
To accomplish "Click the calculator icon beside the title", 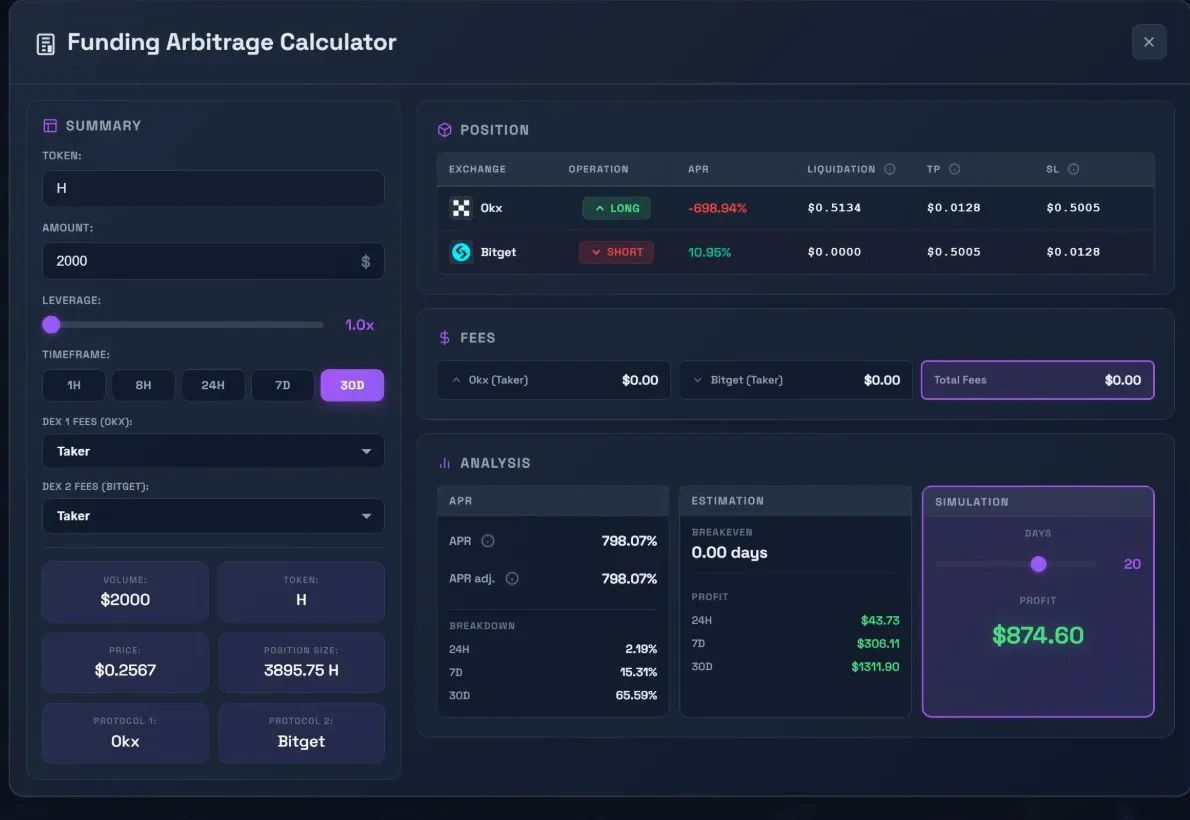I will (x=46, y=44).
